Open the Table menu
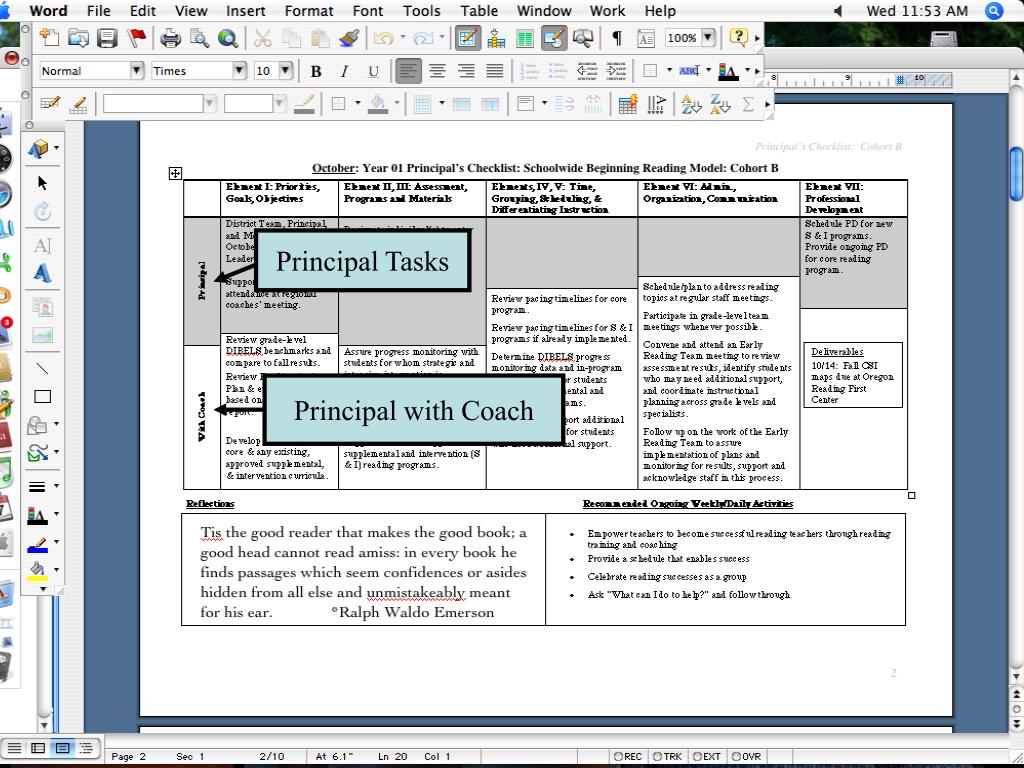The width and height of the screenshot is (1024, 768). tap(479, 11)
